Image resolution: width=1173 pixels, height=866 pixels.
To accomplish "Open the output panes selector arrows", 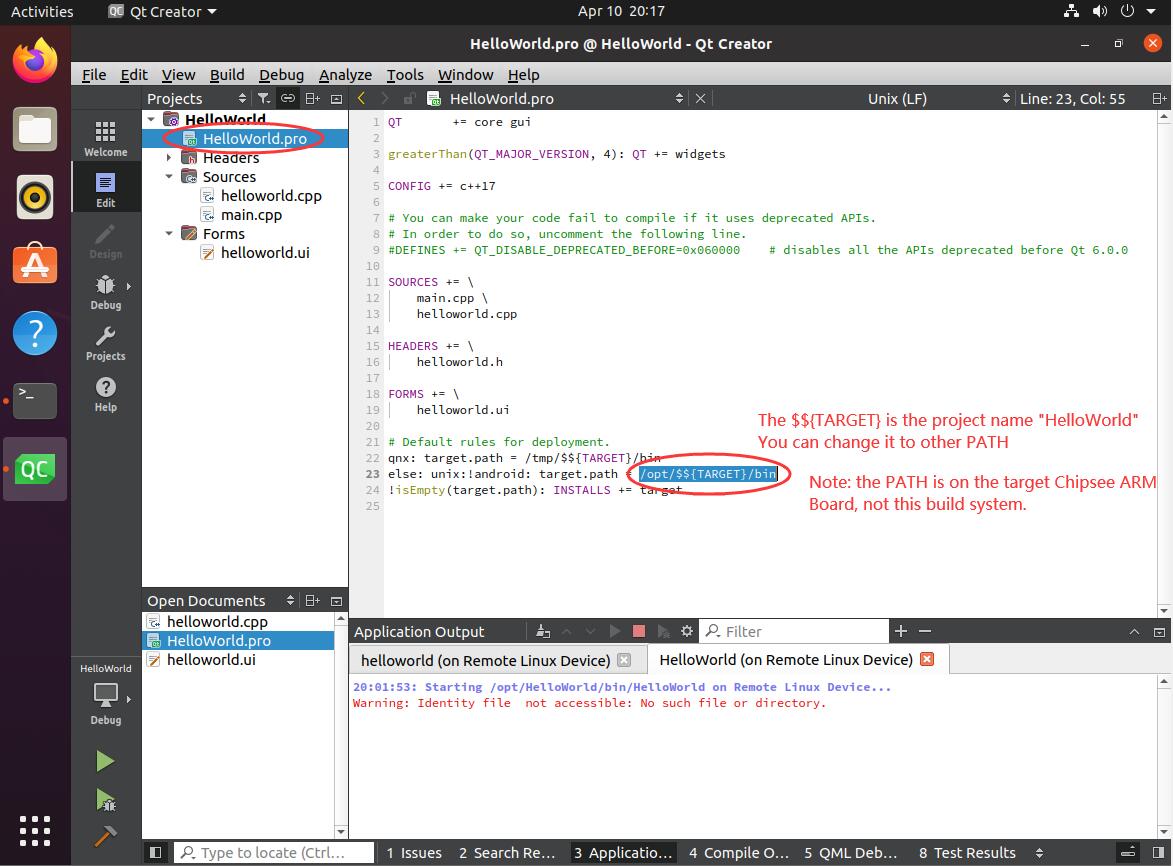I will (x=1039, y=853).
